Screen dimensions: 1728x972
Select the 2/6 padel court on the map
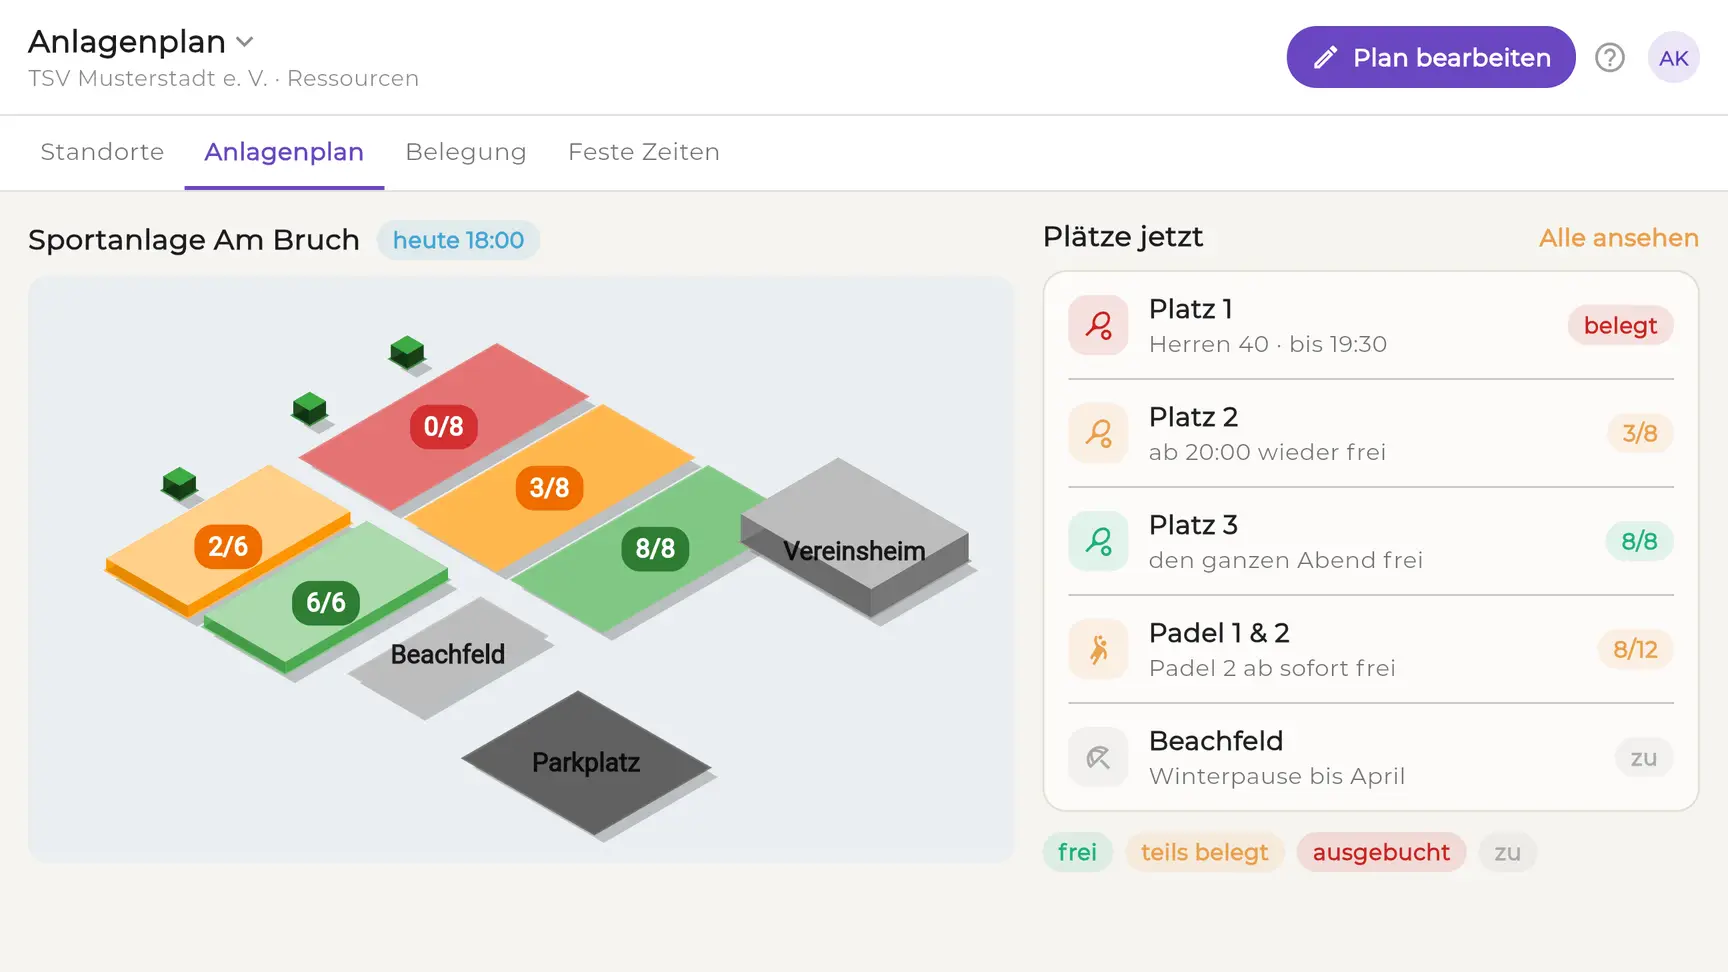point(228,541)
